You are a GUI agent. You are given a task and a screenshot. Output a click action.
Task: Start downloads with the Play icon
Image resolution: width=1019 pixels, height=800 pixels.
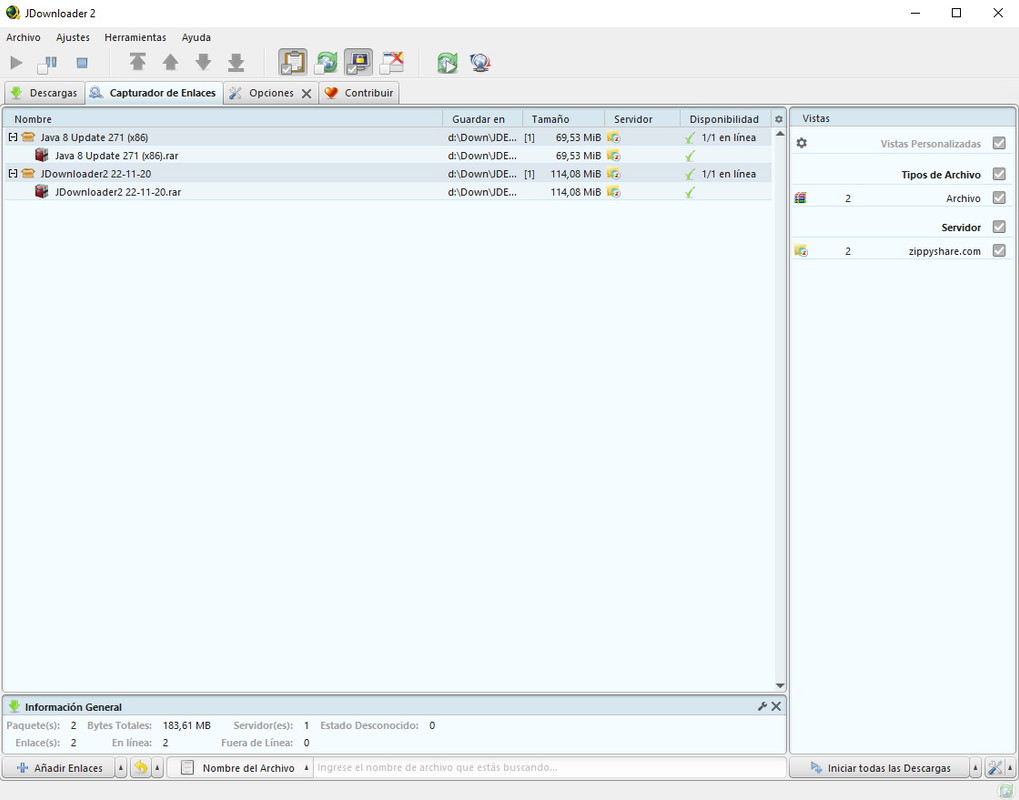tap(16, 63)
